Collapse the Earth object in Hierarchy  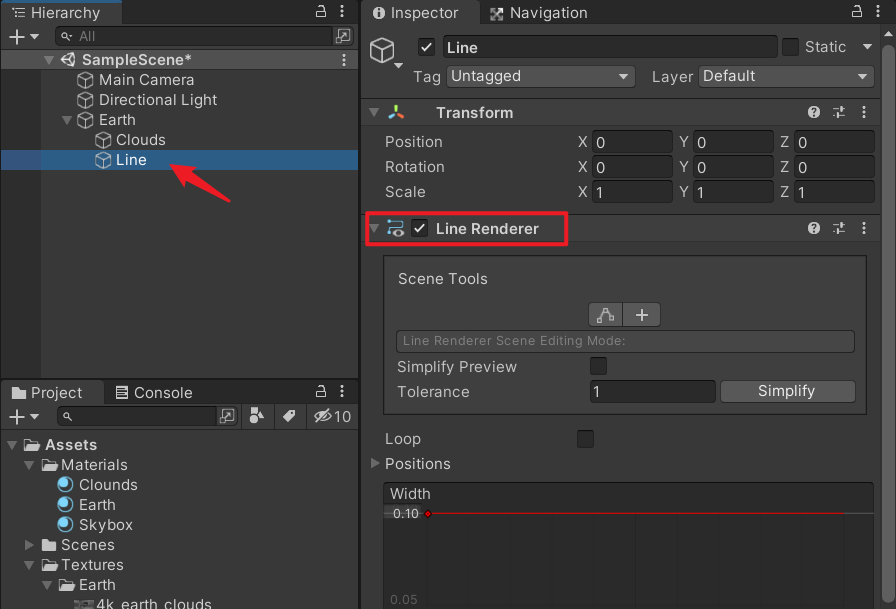pos(67,120)
